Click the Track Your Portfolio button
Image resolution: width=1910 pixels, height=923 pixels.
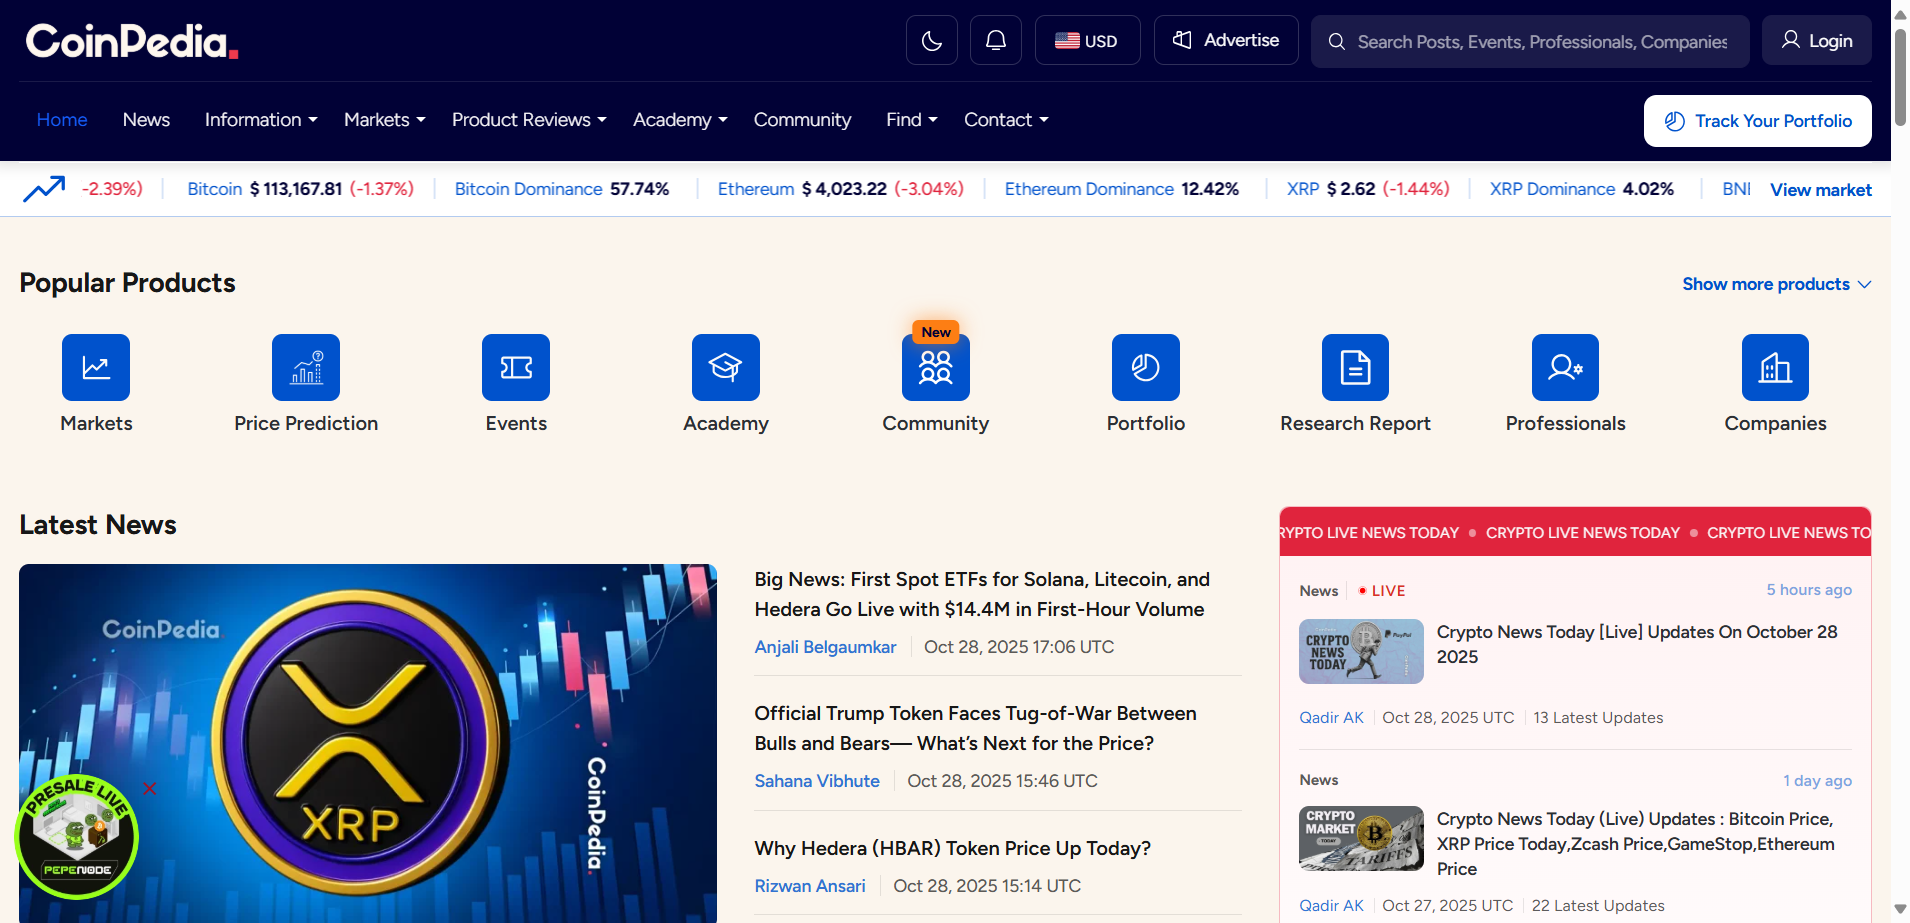click(1757, 121)
